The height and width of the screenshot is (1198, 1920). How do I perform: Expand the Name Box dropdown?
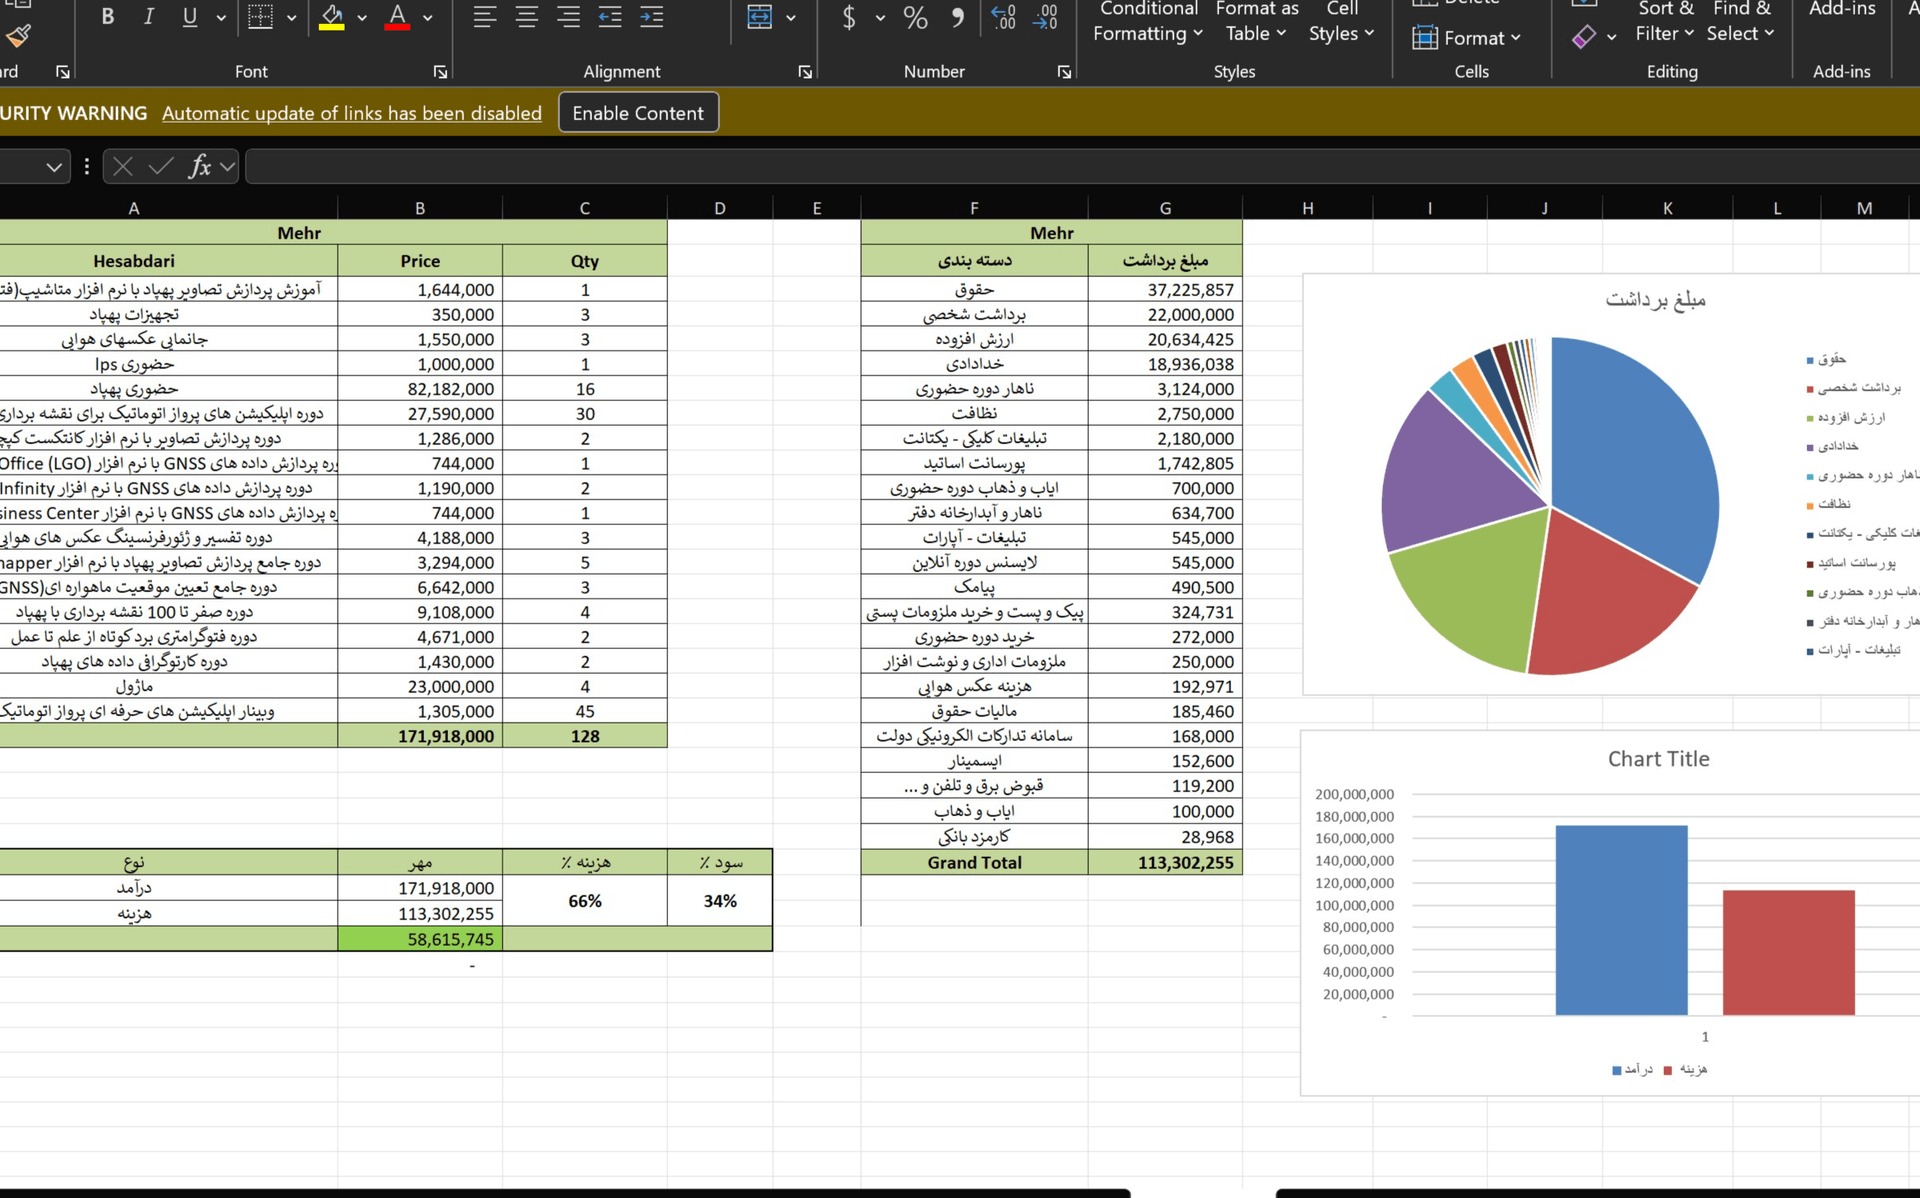point(54,167)
